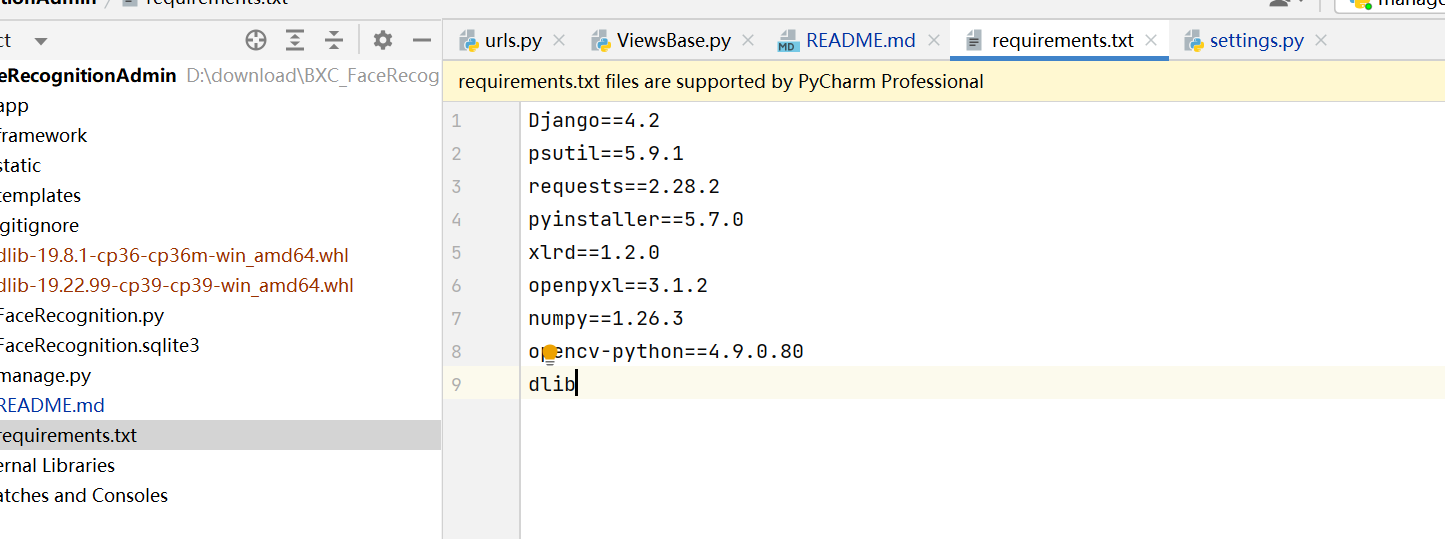
Task: Switch to the settings.py editor tab
Action: coord(1256,41)
